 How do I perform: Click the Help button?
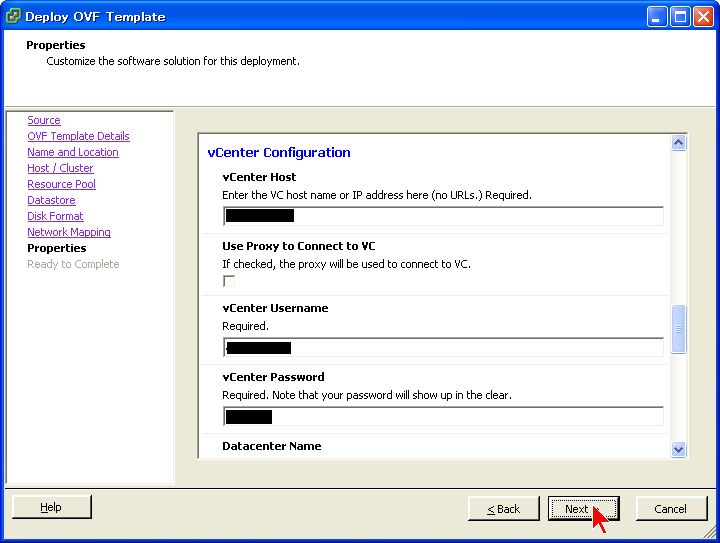click(51, 507)
